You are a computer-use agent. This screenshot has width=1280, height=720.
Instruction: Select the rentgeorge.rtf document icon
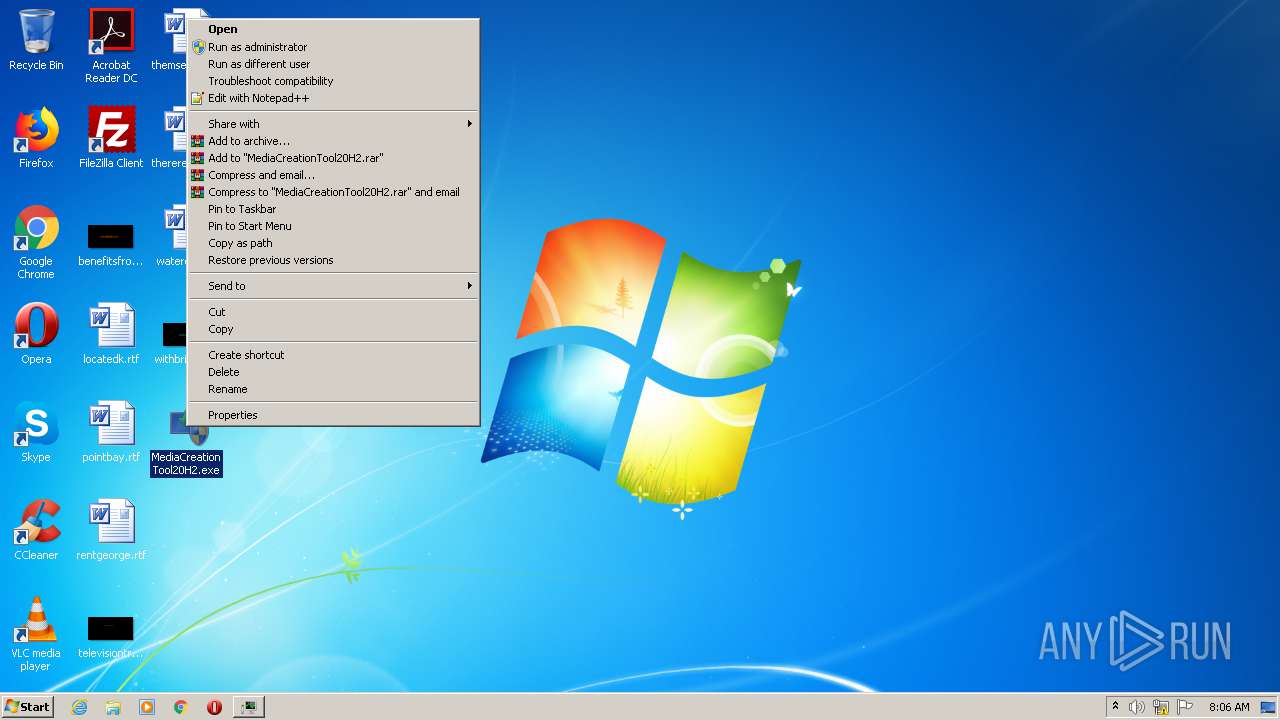(x=111, y=530)
